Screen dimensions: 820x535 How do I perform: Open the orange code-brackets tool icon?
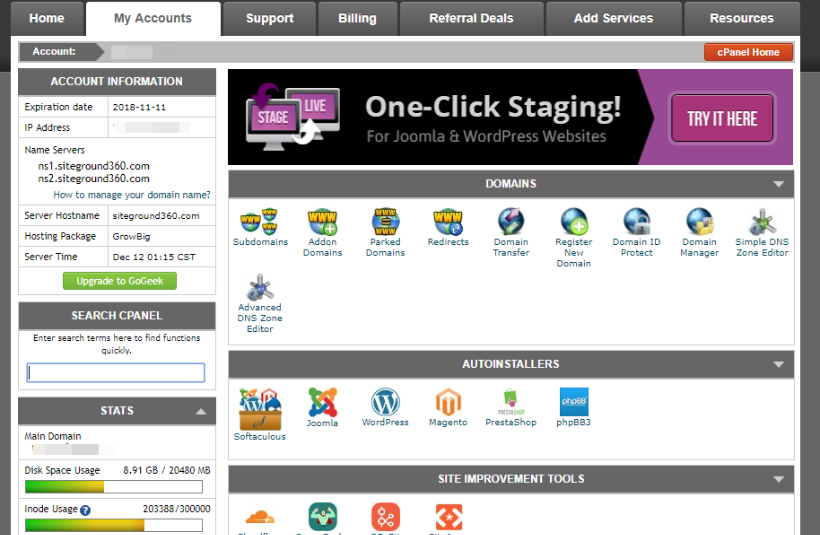click(449, 517)
